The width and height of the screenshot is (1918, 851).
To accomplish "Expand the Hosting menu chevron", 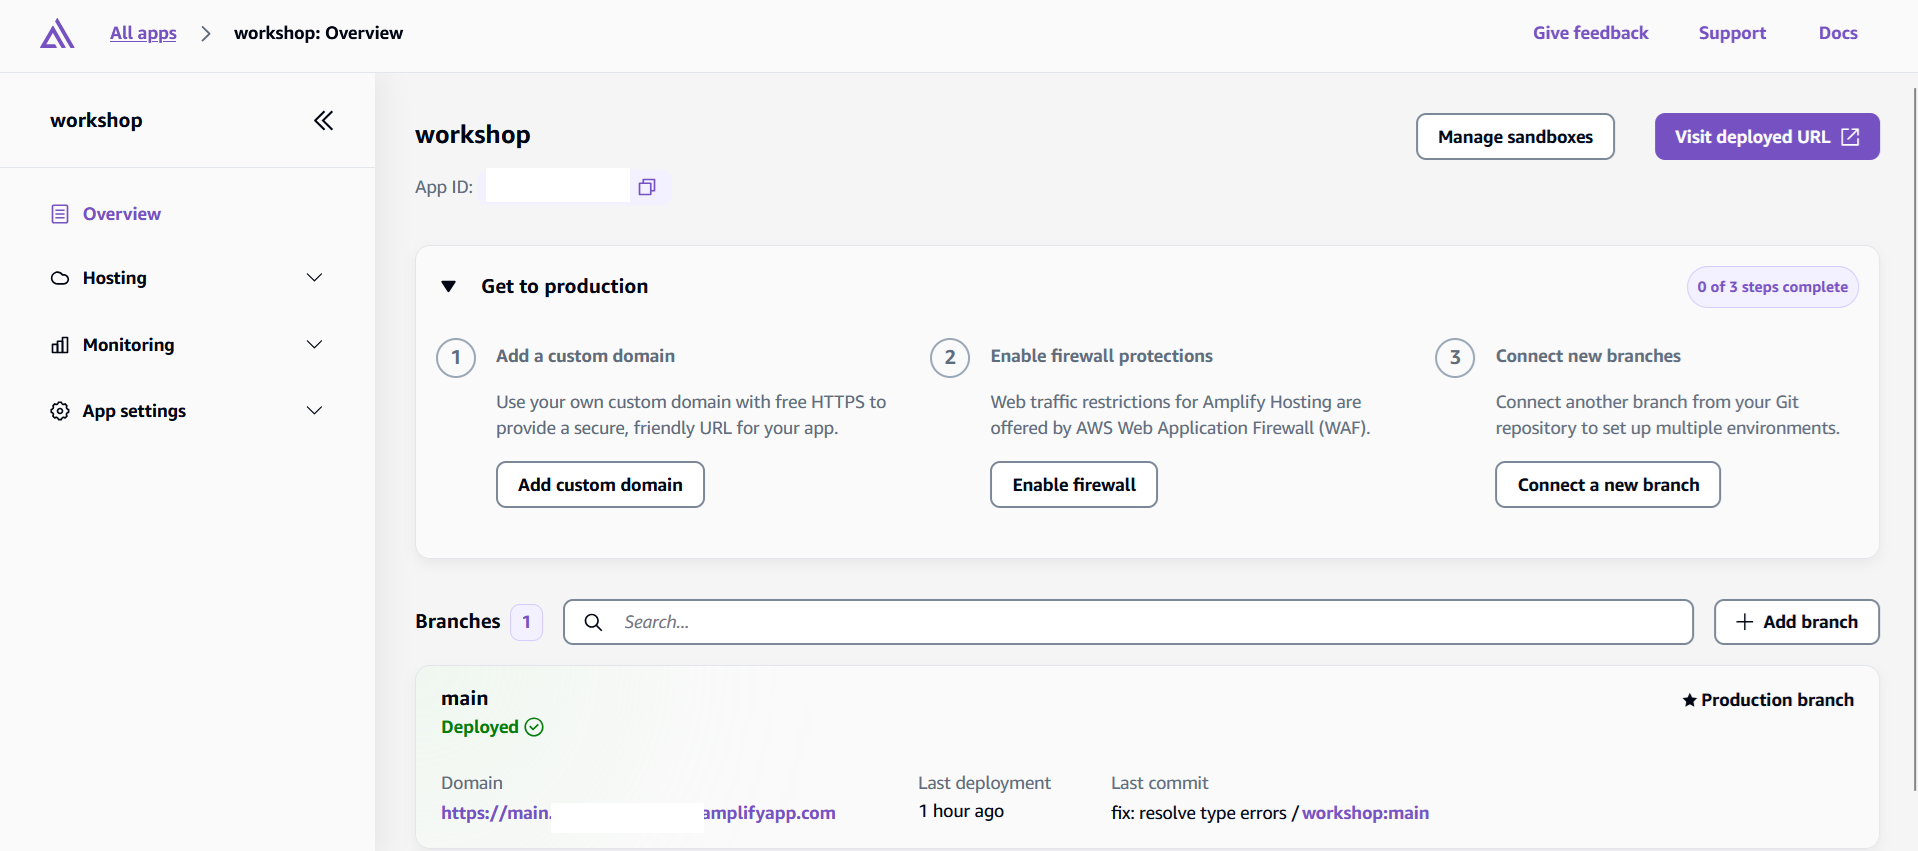I will (314, 278).
